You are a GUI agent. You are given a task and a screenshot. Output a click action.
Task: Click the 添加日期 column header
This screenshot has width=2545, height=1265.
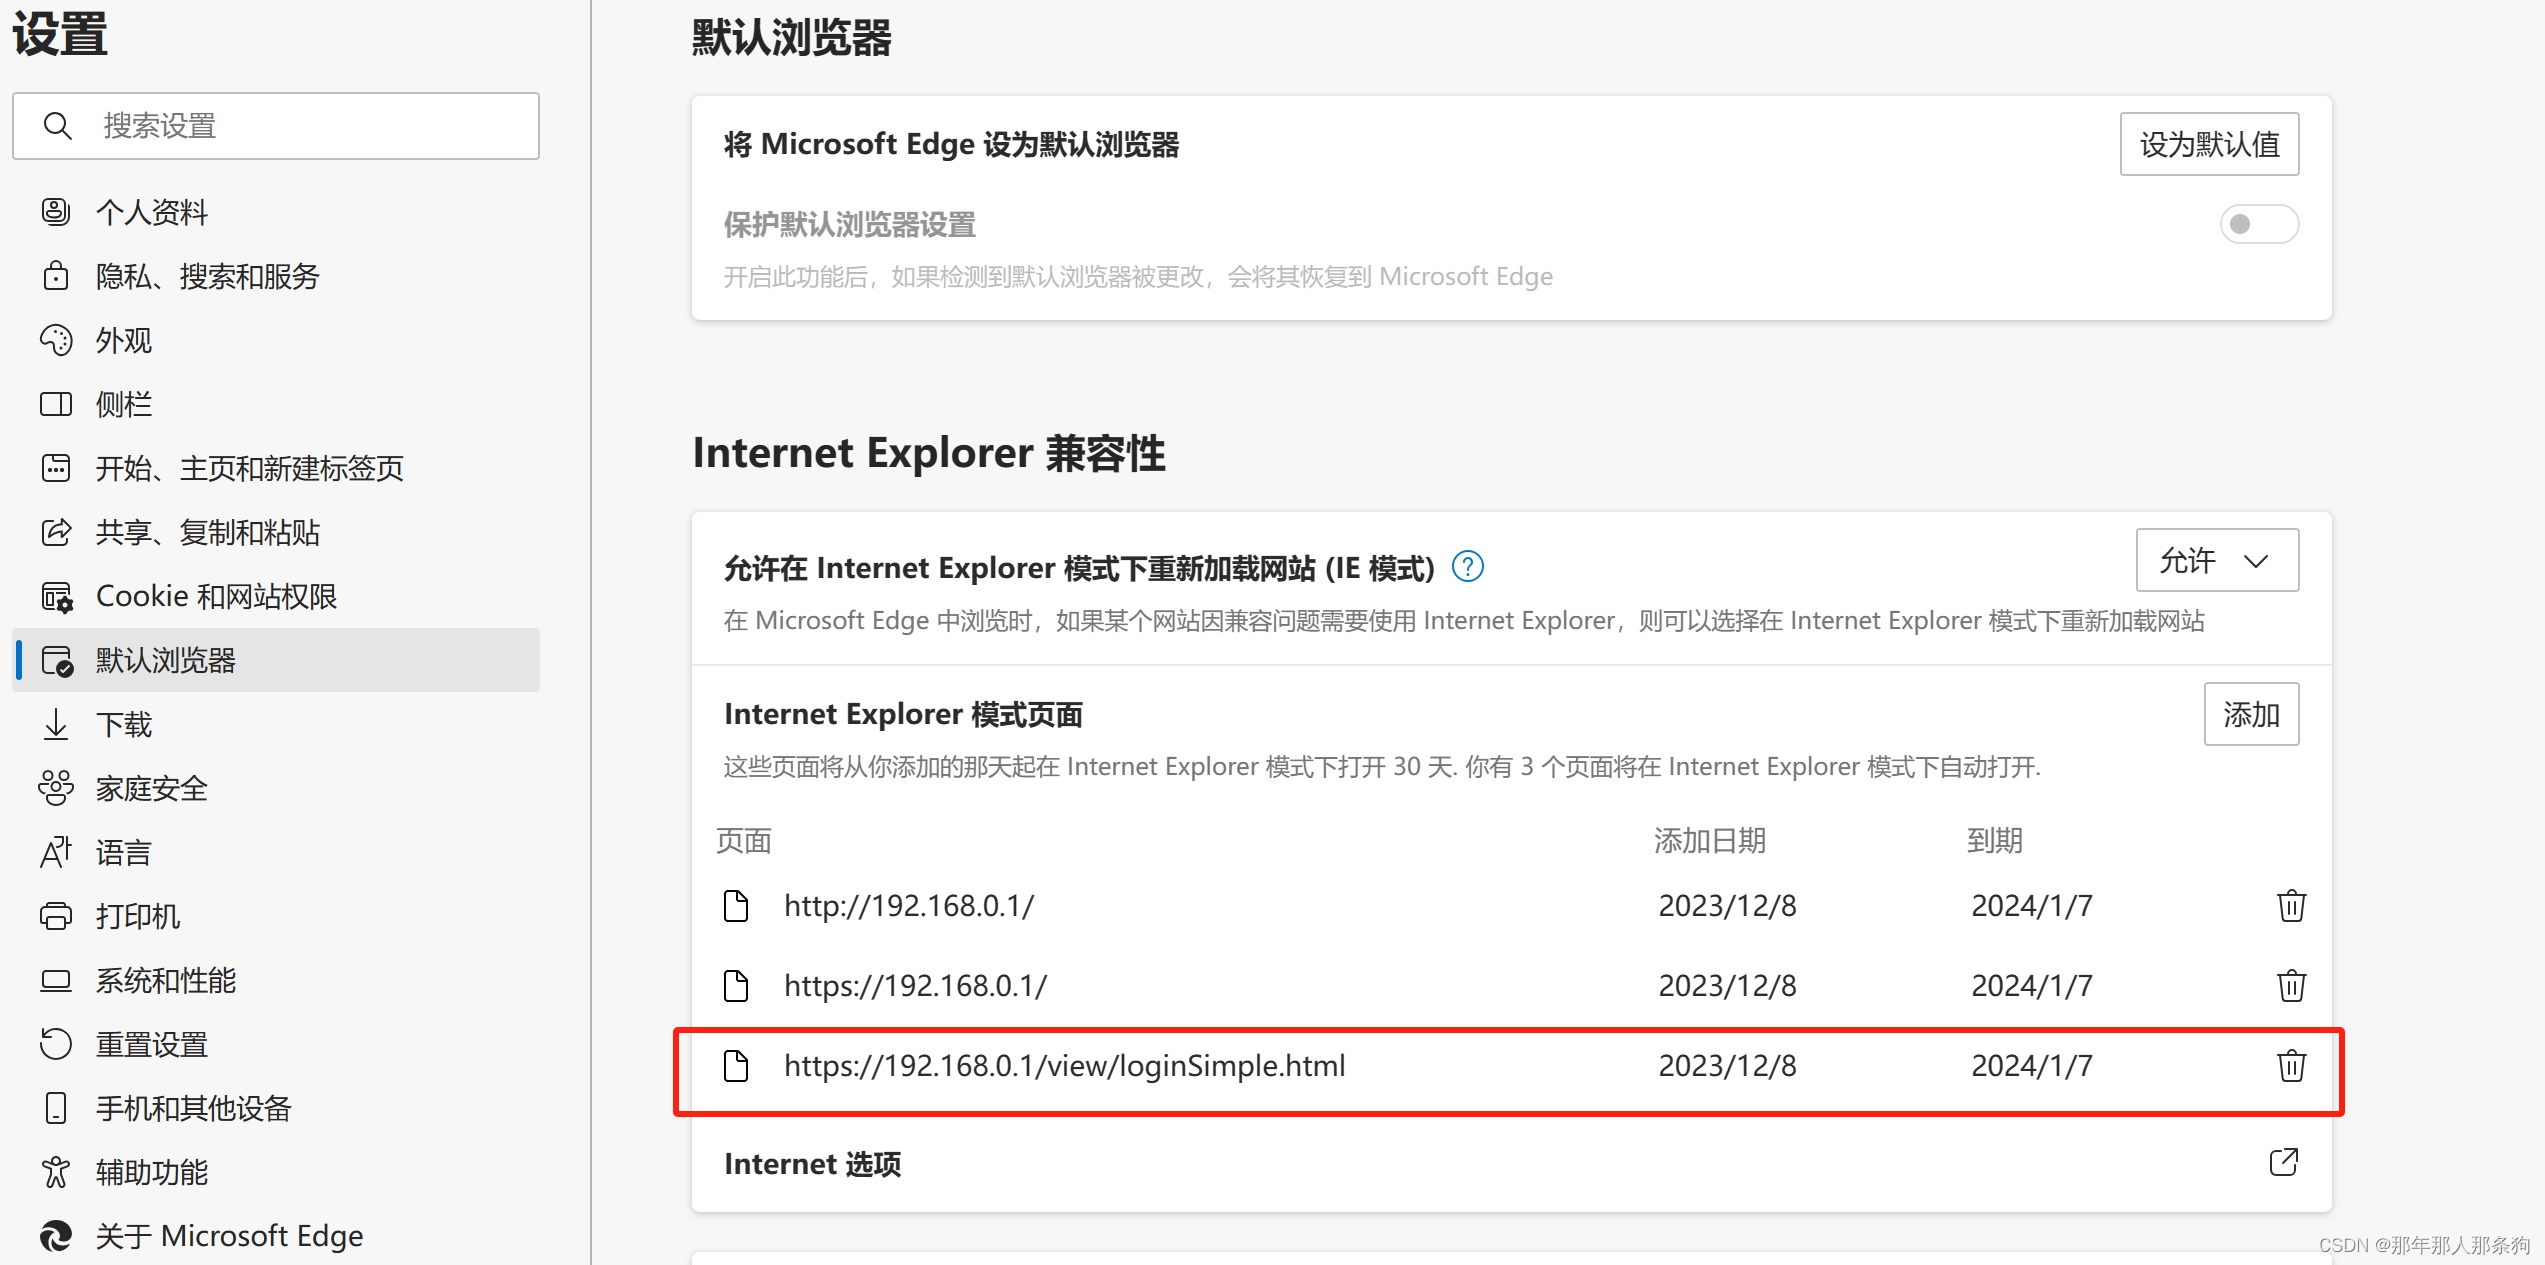point(1710,840)
